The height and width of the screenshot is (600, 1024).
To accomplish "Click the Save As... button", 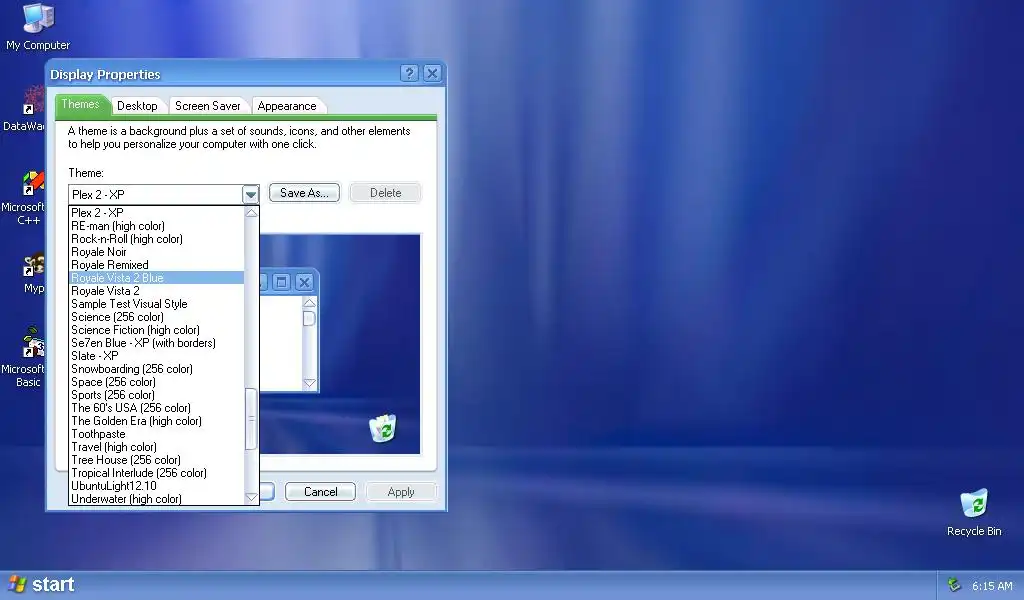I will tap(304, 193).
